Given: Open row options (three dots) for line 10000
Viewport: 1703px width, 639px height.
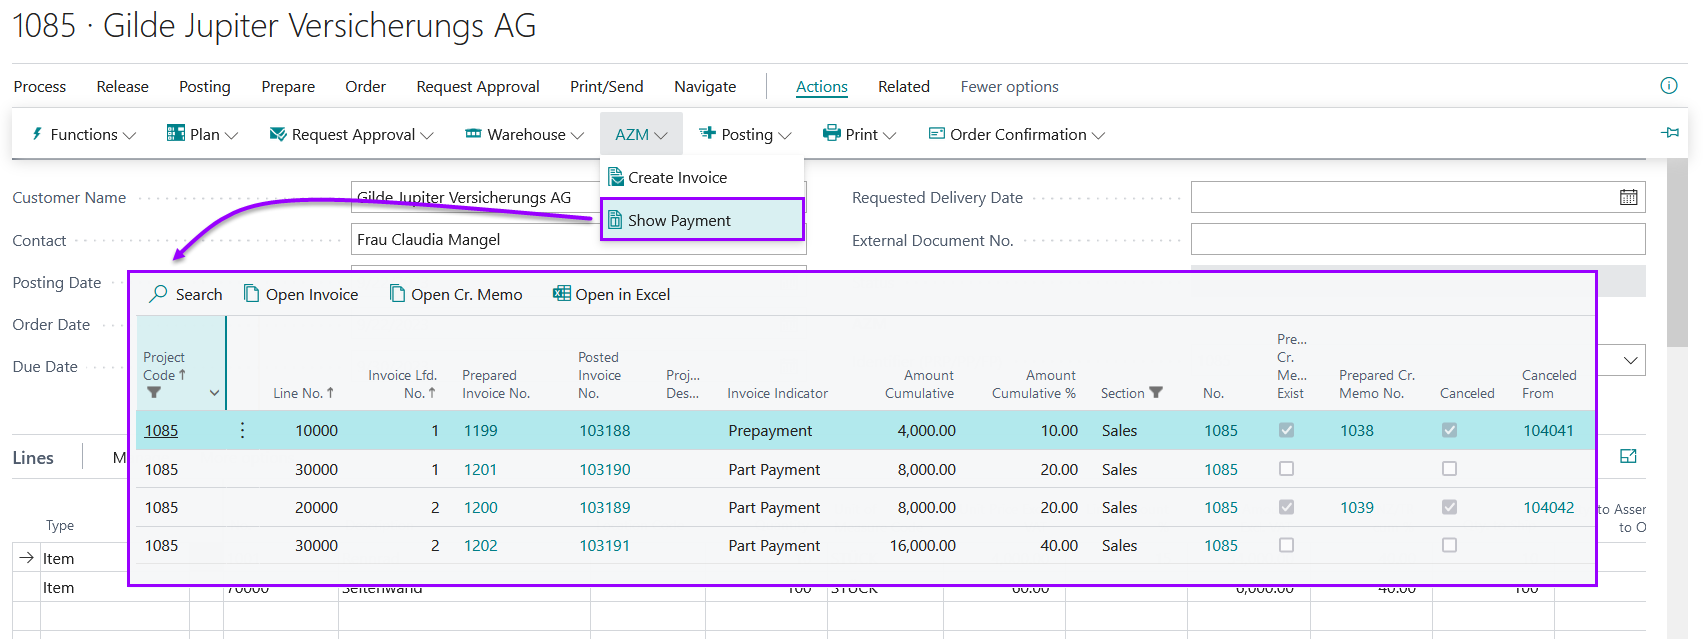Looking at the screenshot, I should coord(242,430).
